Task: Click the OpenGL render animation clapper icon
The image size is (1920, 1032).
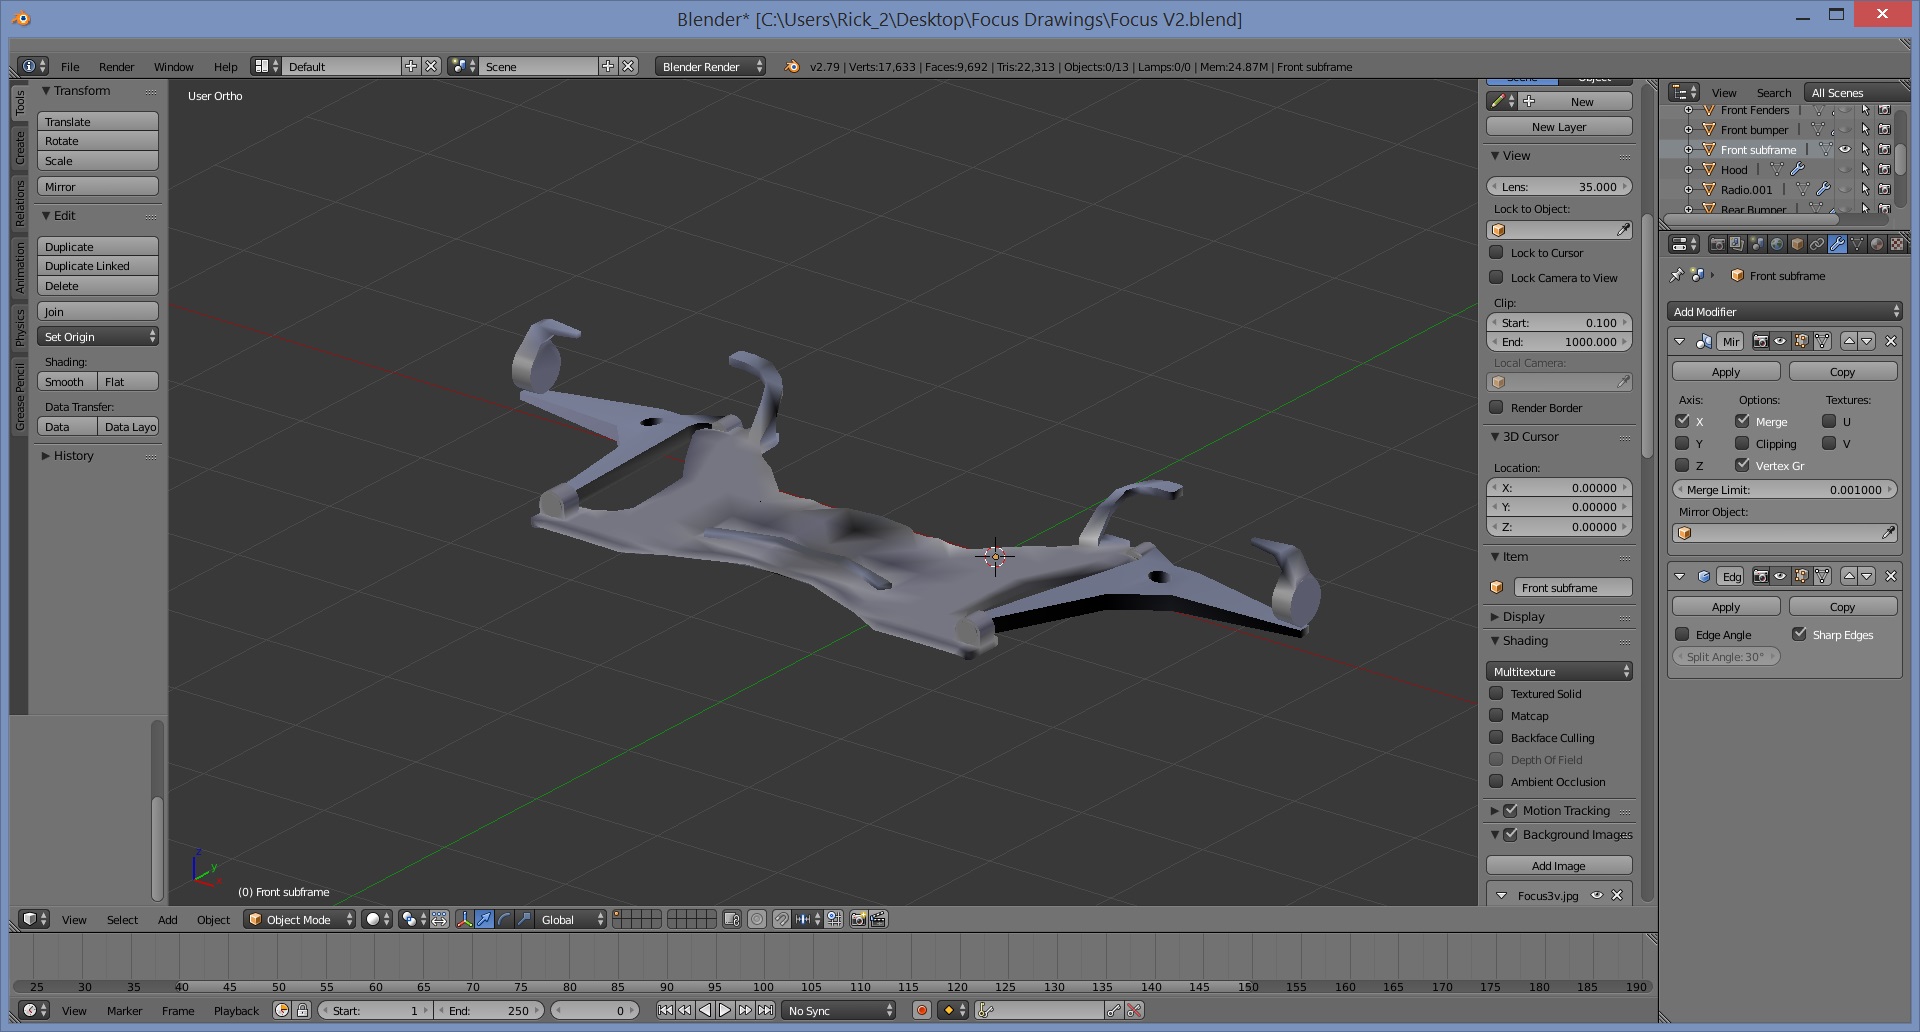Action: coord(877,919)
